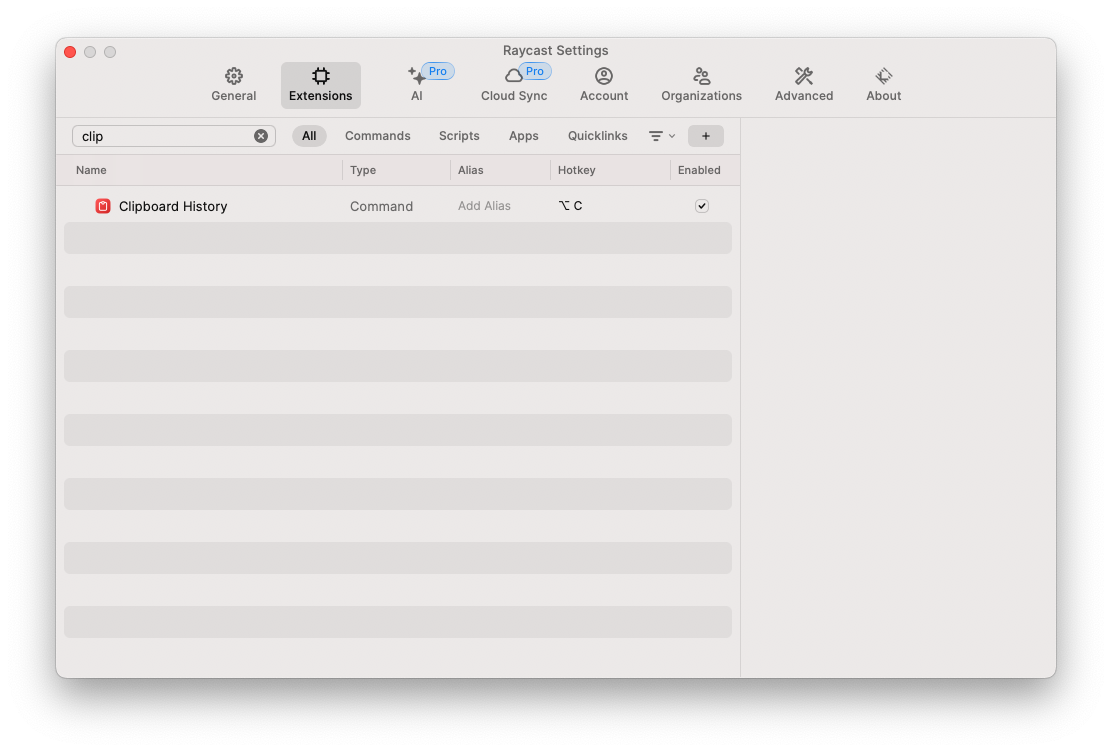Click the Hotkey column header
This screenshot has height=752, width=1112.
click(577, 170)
